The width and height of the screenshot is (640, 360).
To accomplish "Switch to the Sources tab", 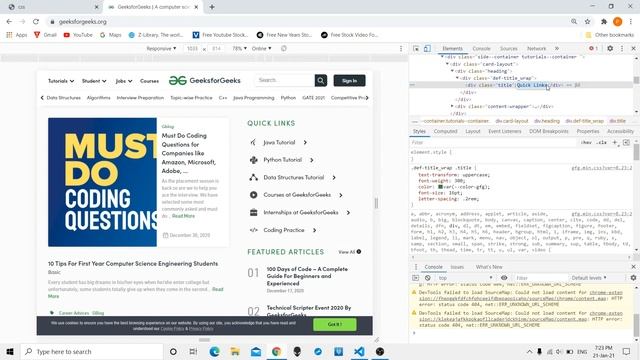I will pyautogui.click(x=509, y=49).
